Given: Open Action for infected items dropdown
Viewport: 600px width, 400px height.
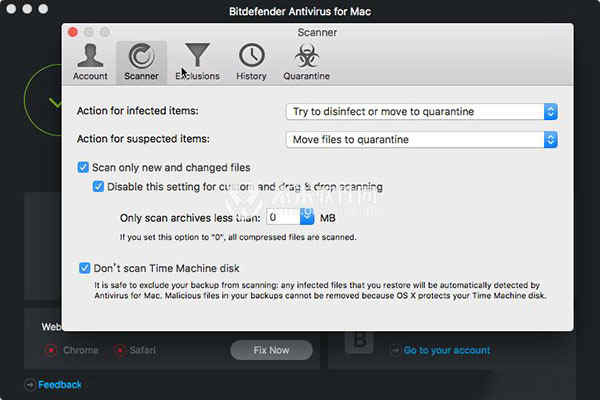Looking at the screenshot, I should 421,111.
